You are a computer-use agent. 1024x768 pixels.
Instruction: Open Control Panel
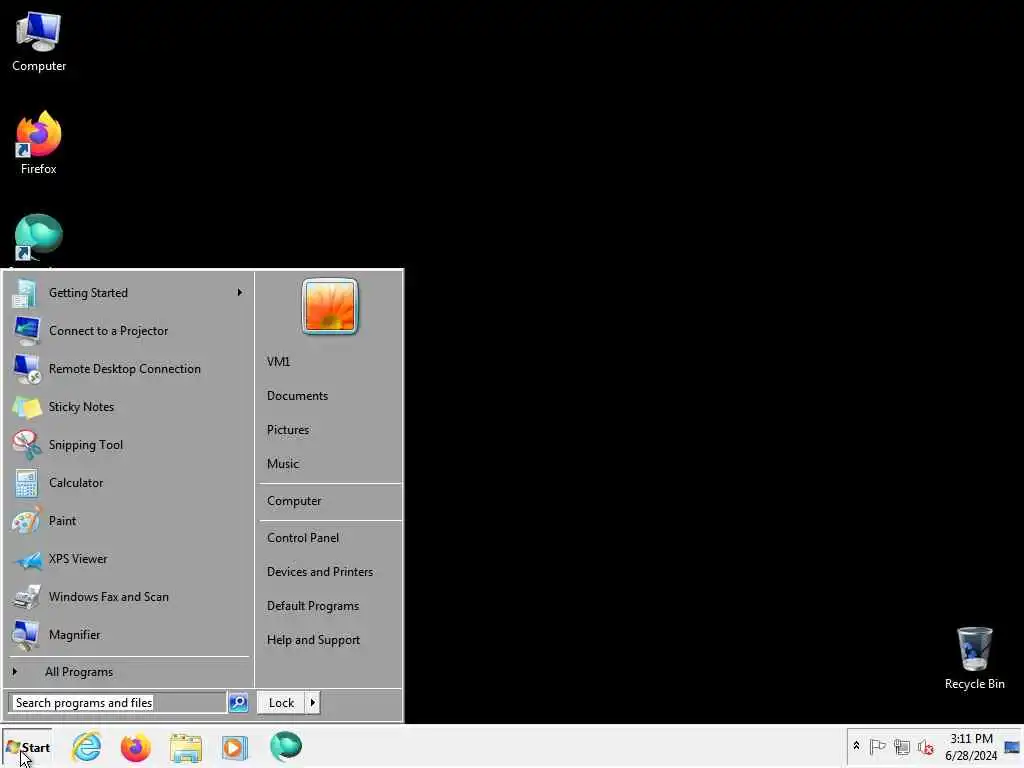(x=303, y=538)
